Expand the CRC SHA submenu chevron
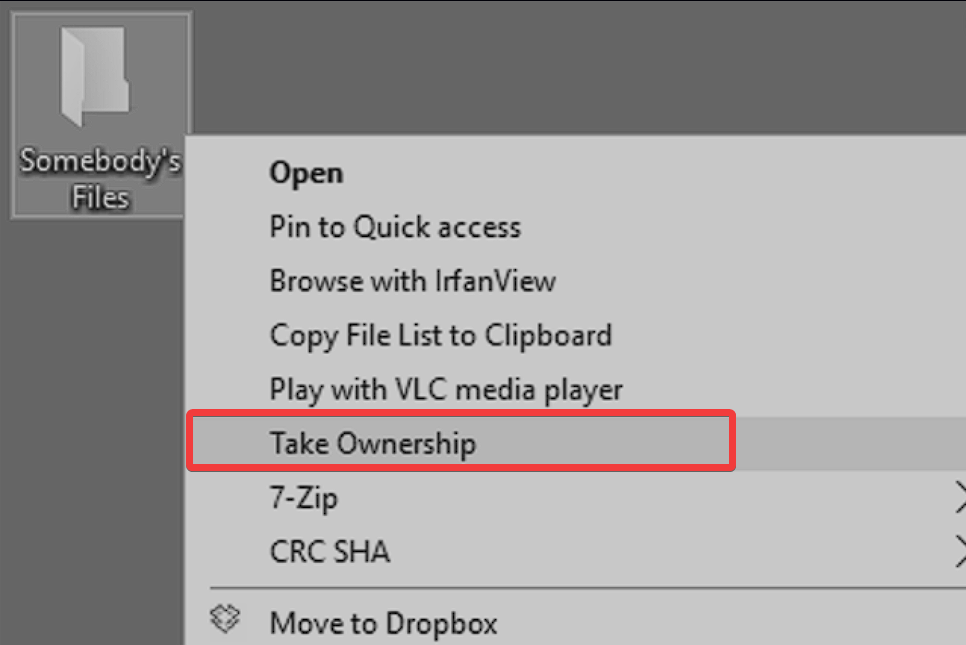 coord(960,551)
